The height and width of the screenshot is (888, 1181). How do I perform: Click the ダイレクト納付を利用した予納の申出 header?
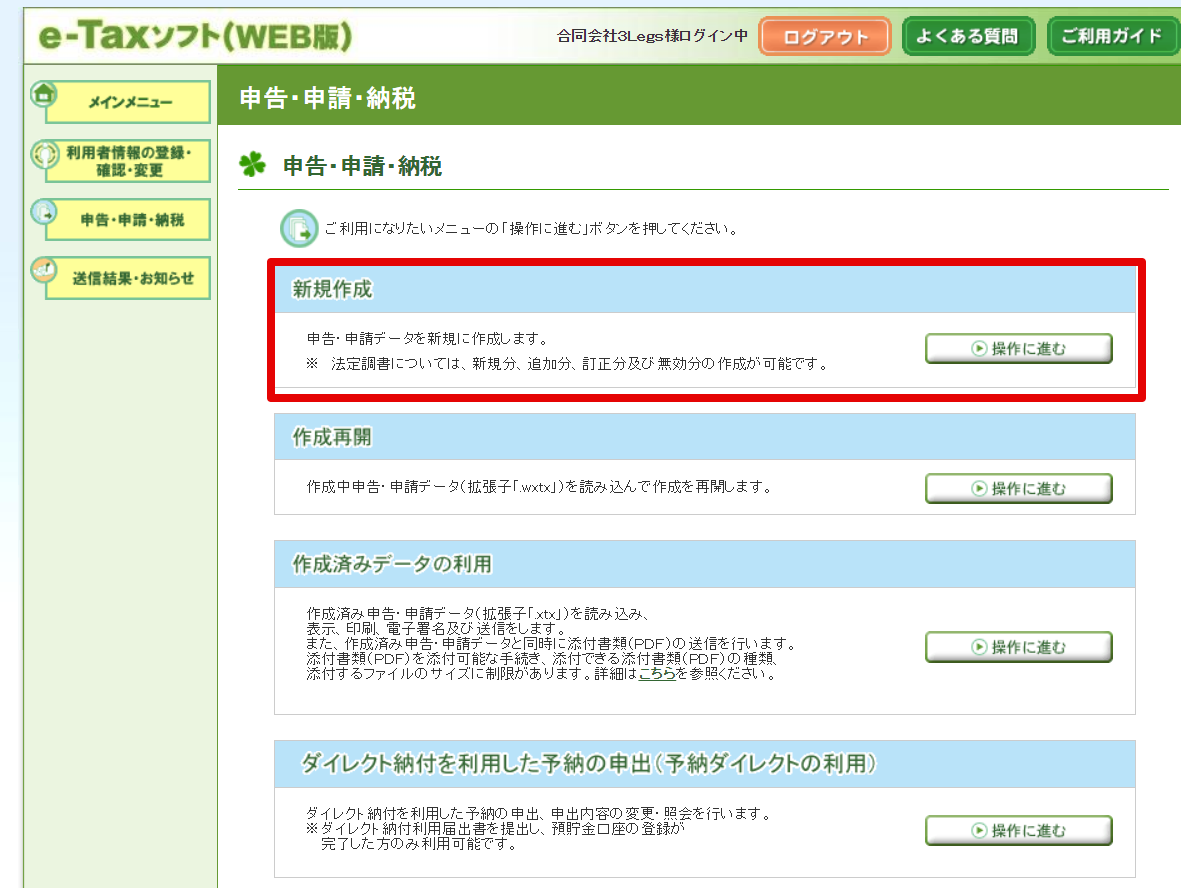tap(704, 764)
